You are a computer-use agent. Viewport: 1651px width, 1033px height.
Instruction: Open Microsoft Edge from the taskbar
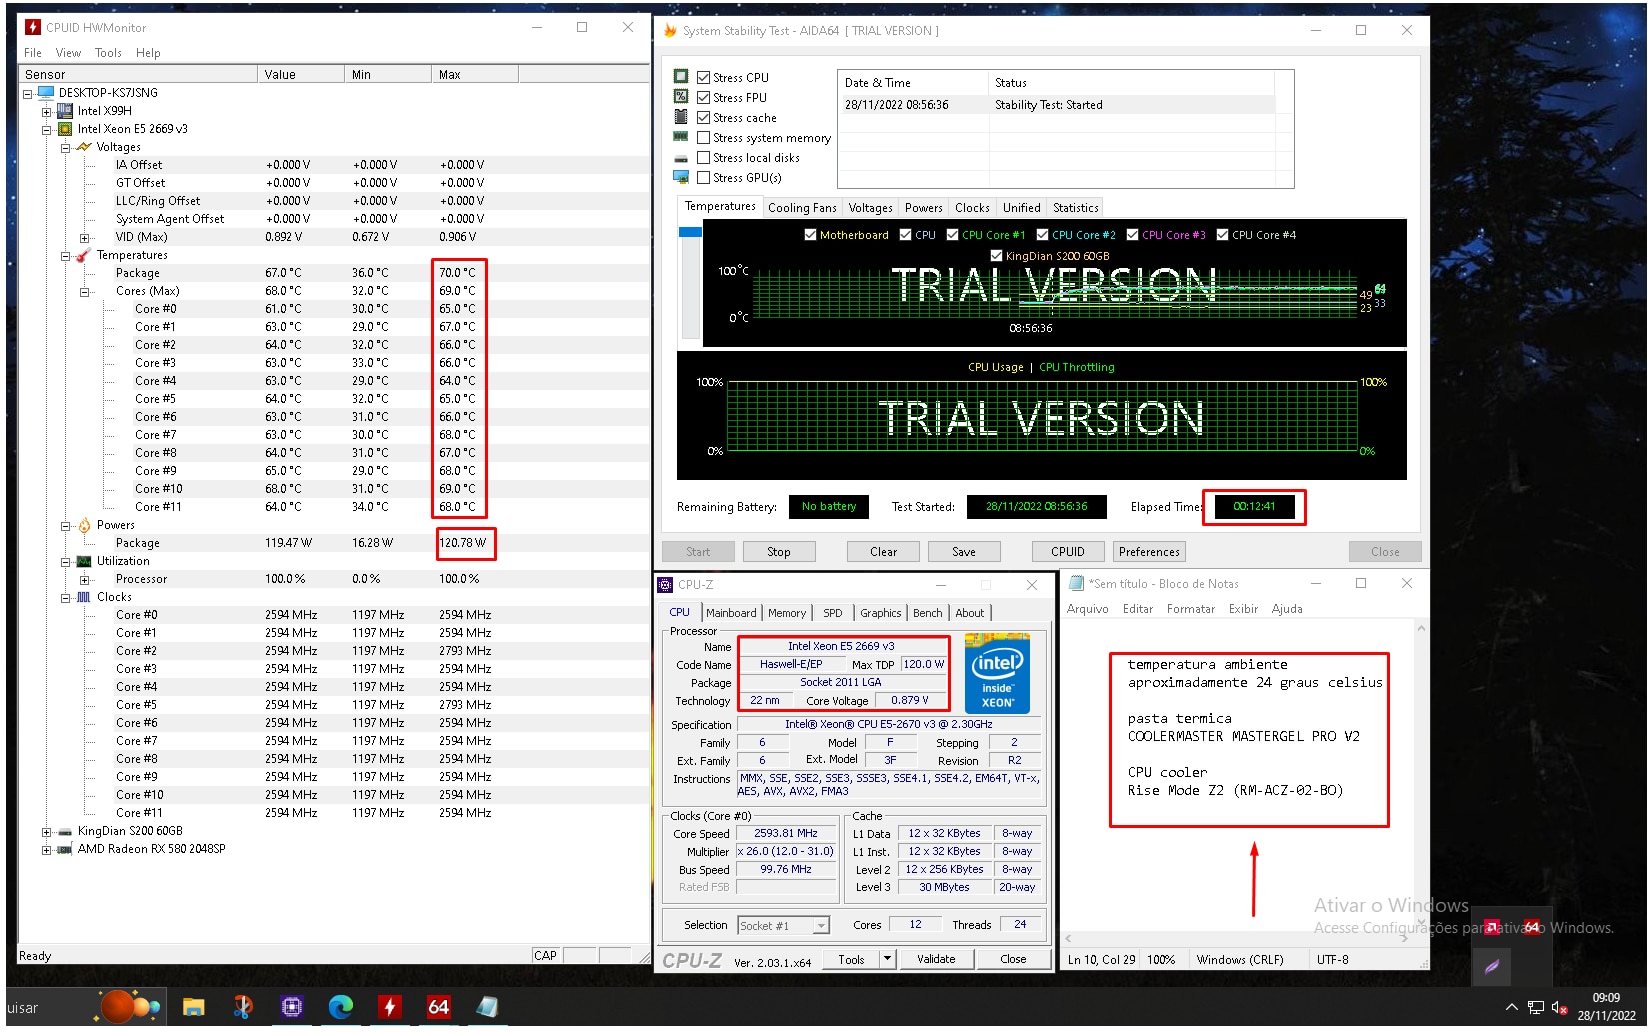coord(340,1007)
